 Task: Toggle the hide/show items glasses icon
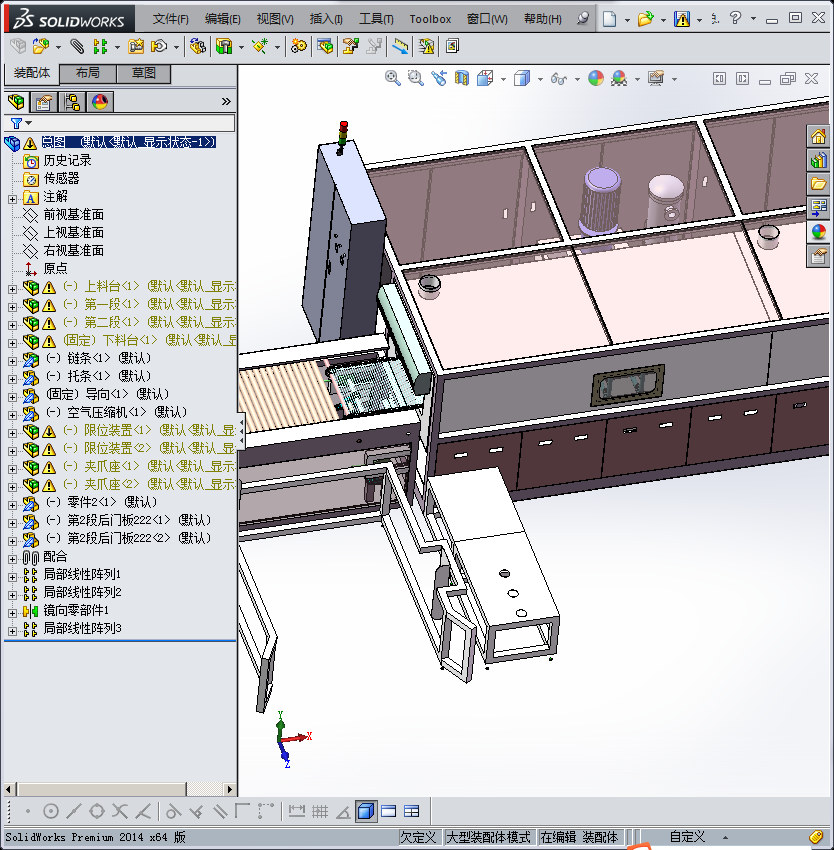(560, 78)
